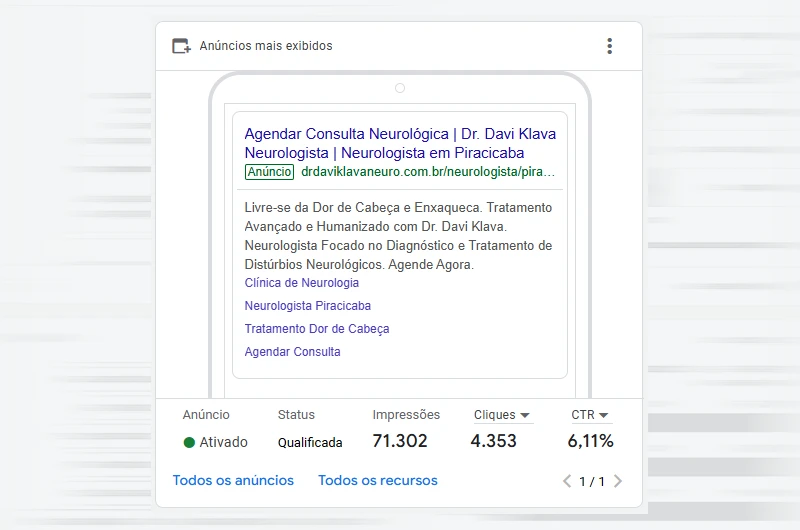
Task: Click the green Ativado status dot
Action: (189, 442)
